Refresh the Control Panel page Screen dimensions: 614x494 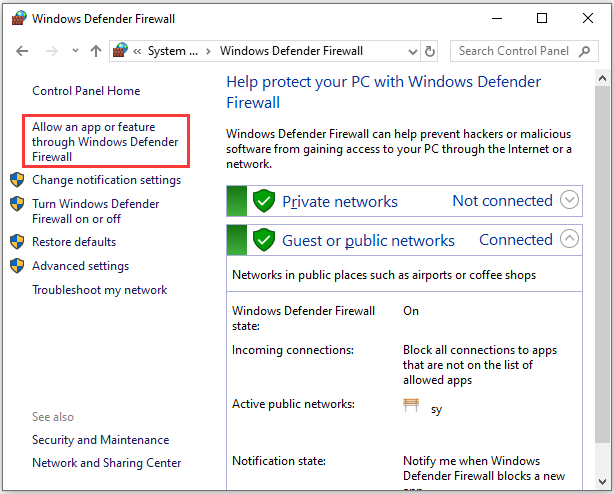(430, 51)
